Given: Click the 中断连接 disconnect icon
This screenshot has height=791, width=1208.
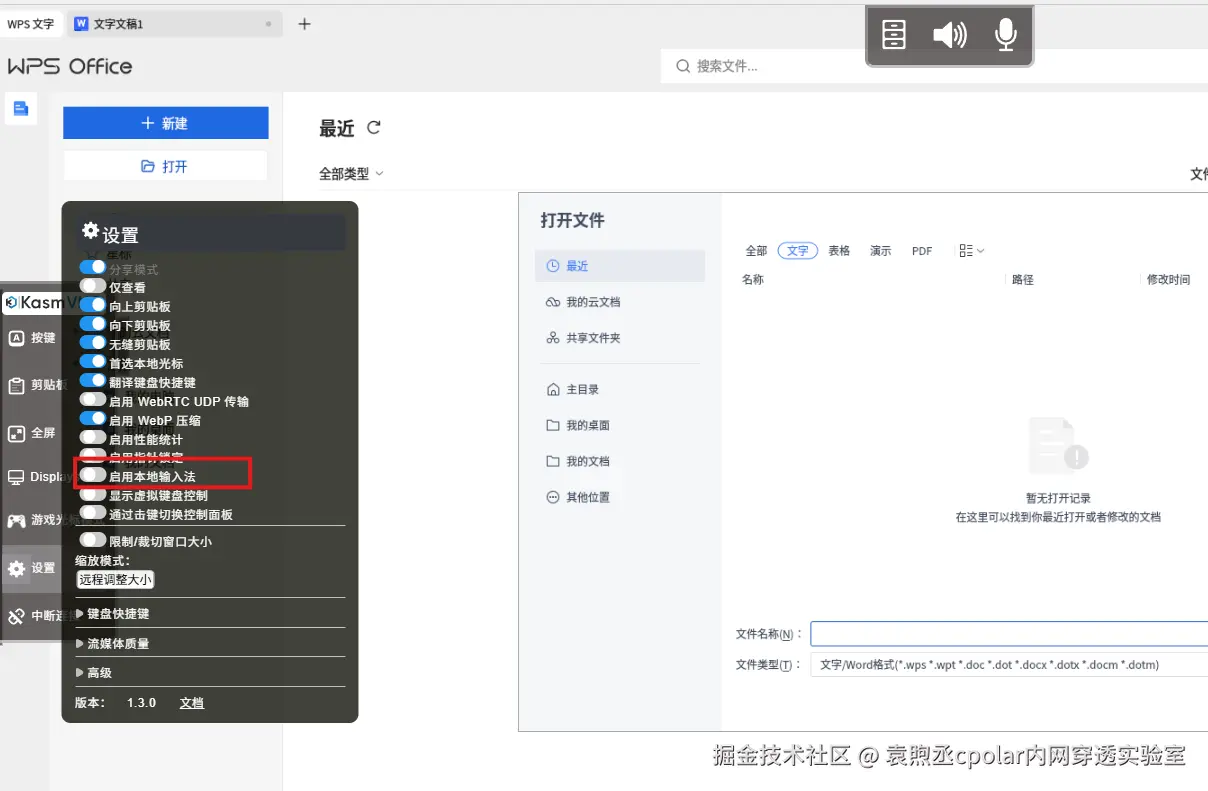Looking at the screenshot, I should (16, 616).
